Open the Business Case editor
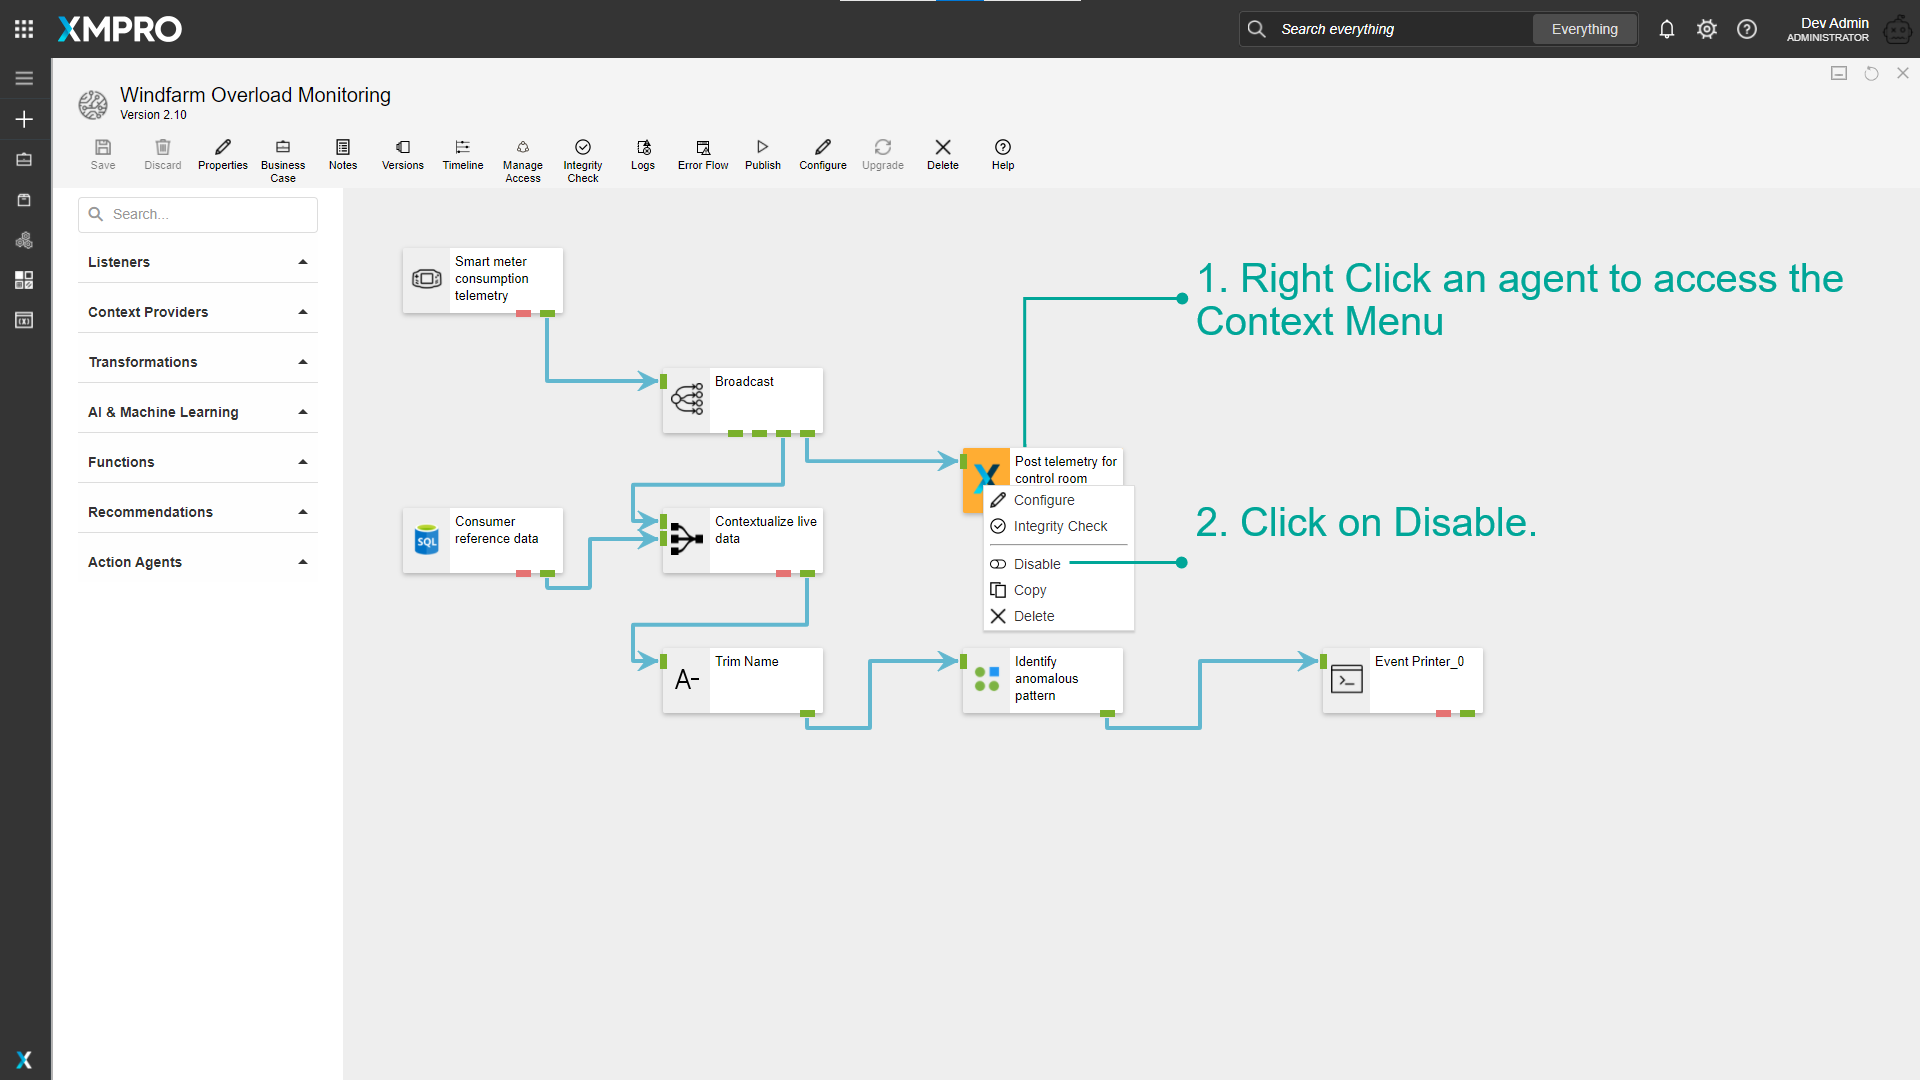Image resolution: width=1920 pixels, height=1080 pixels. coord(283,156)
